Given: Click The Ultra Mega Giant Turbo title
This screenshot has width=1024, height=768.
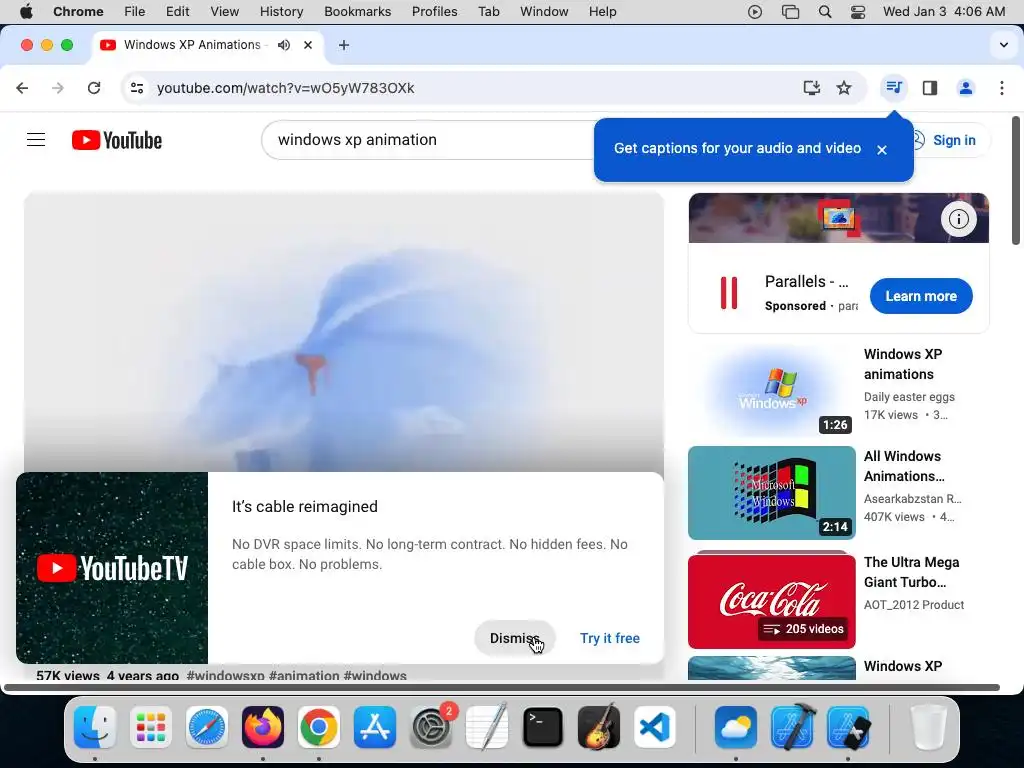Looking at the screenshot, I should point(912,572).
